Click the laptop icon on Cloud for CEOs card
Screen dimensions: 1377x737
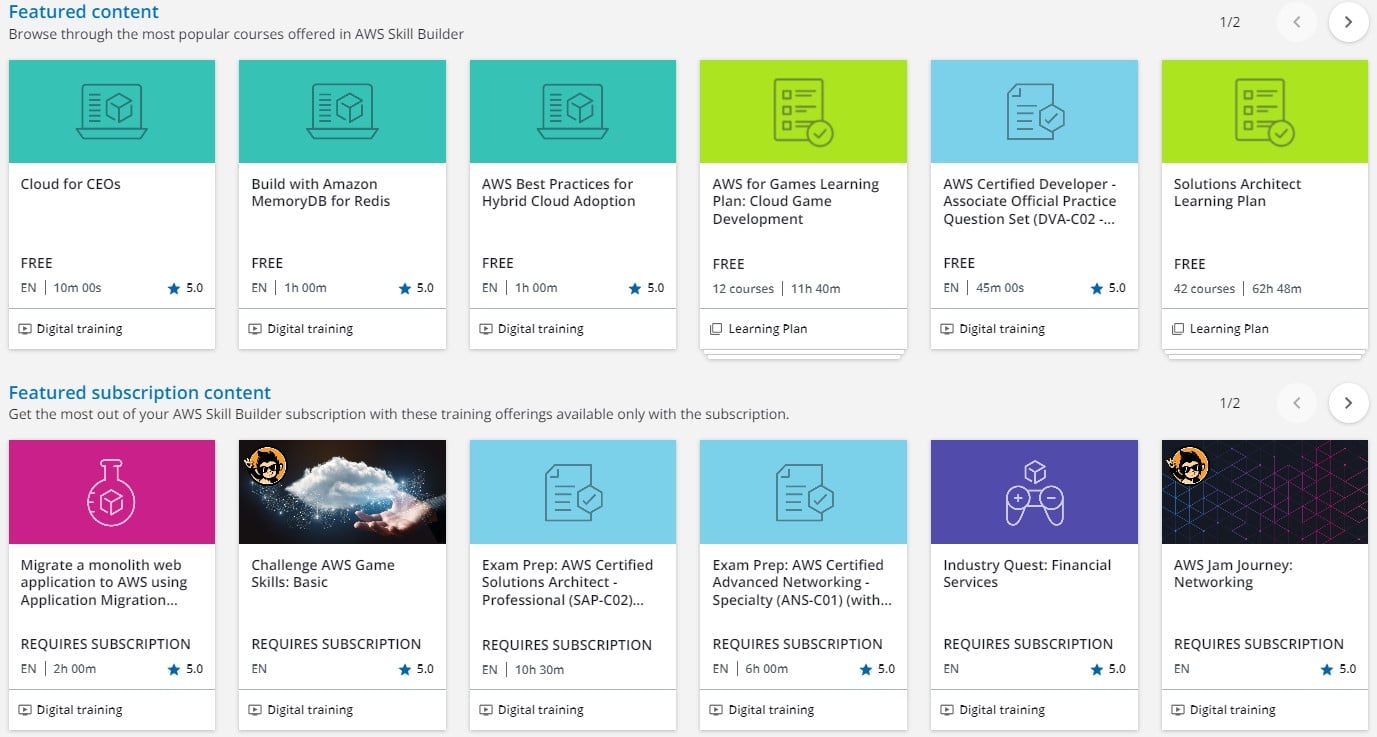tap(112, 111)
